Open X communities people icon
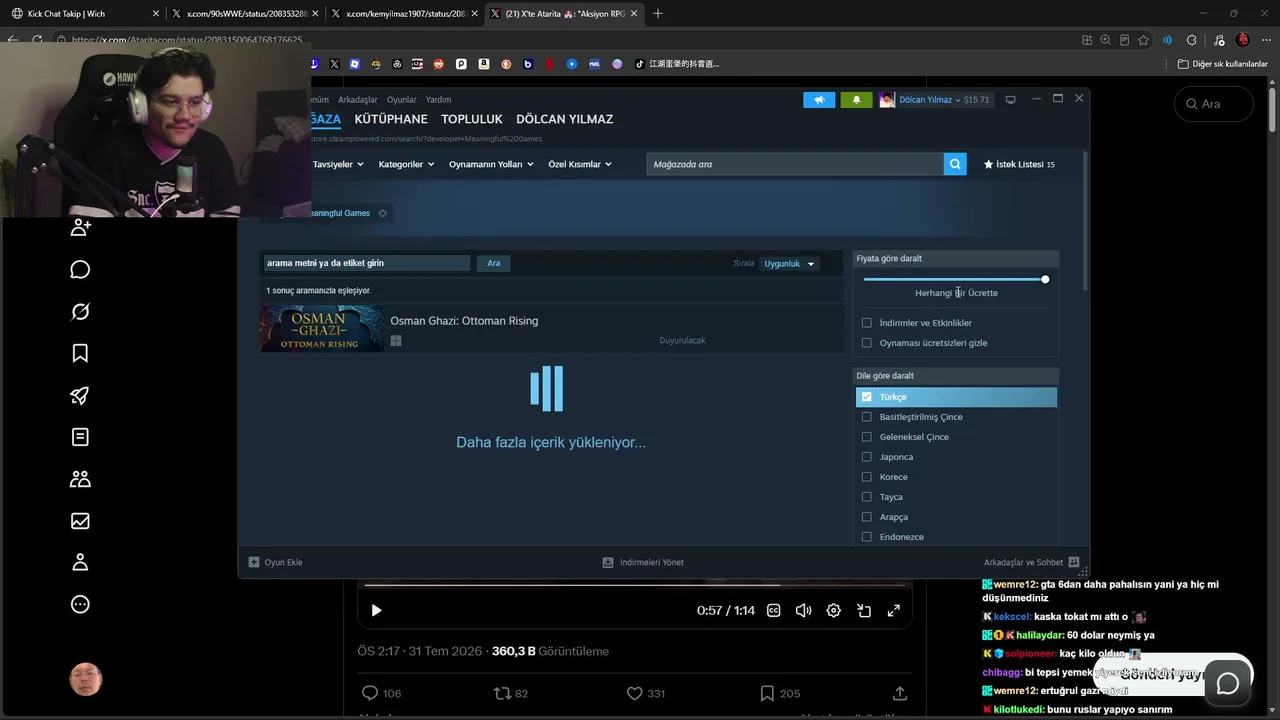This screenshot has width=1280, height=720. click(x=80, y=479)
